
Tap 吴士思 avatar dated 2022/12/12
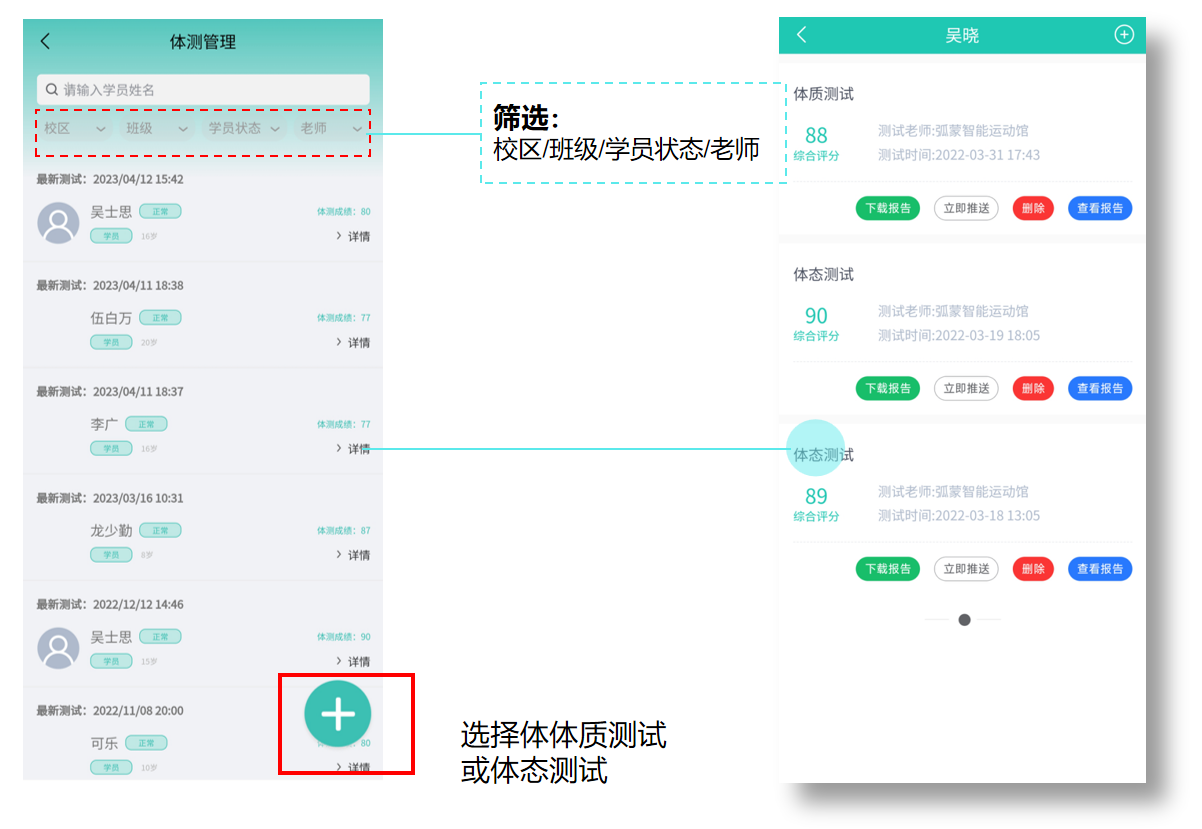pos(58,648)
